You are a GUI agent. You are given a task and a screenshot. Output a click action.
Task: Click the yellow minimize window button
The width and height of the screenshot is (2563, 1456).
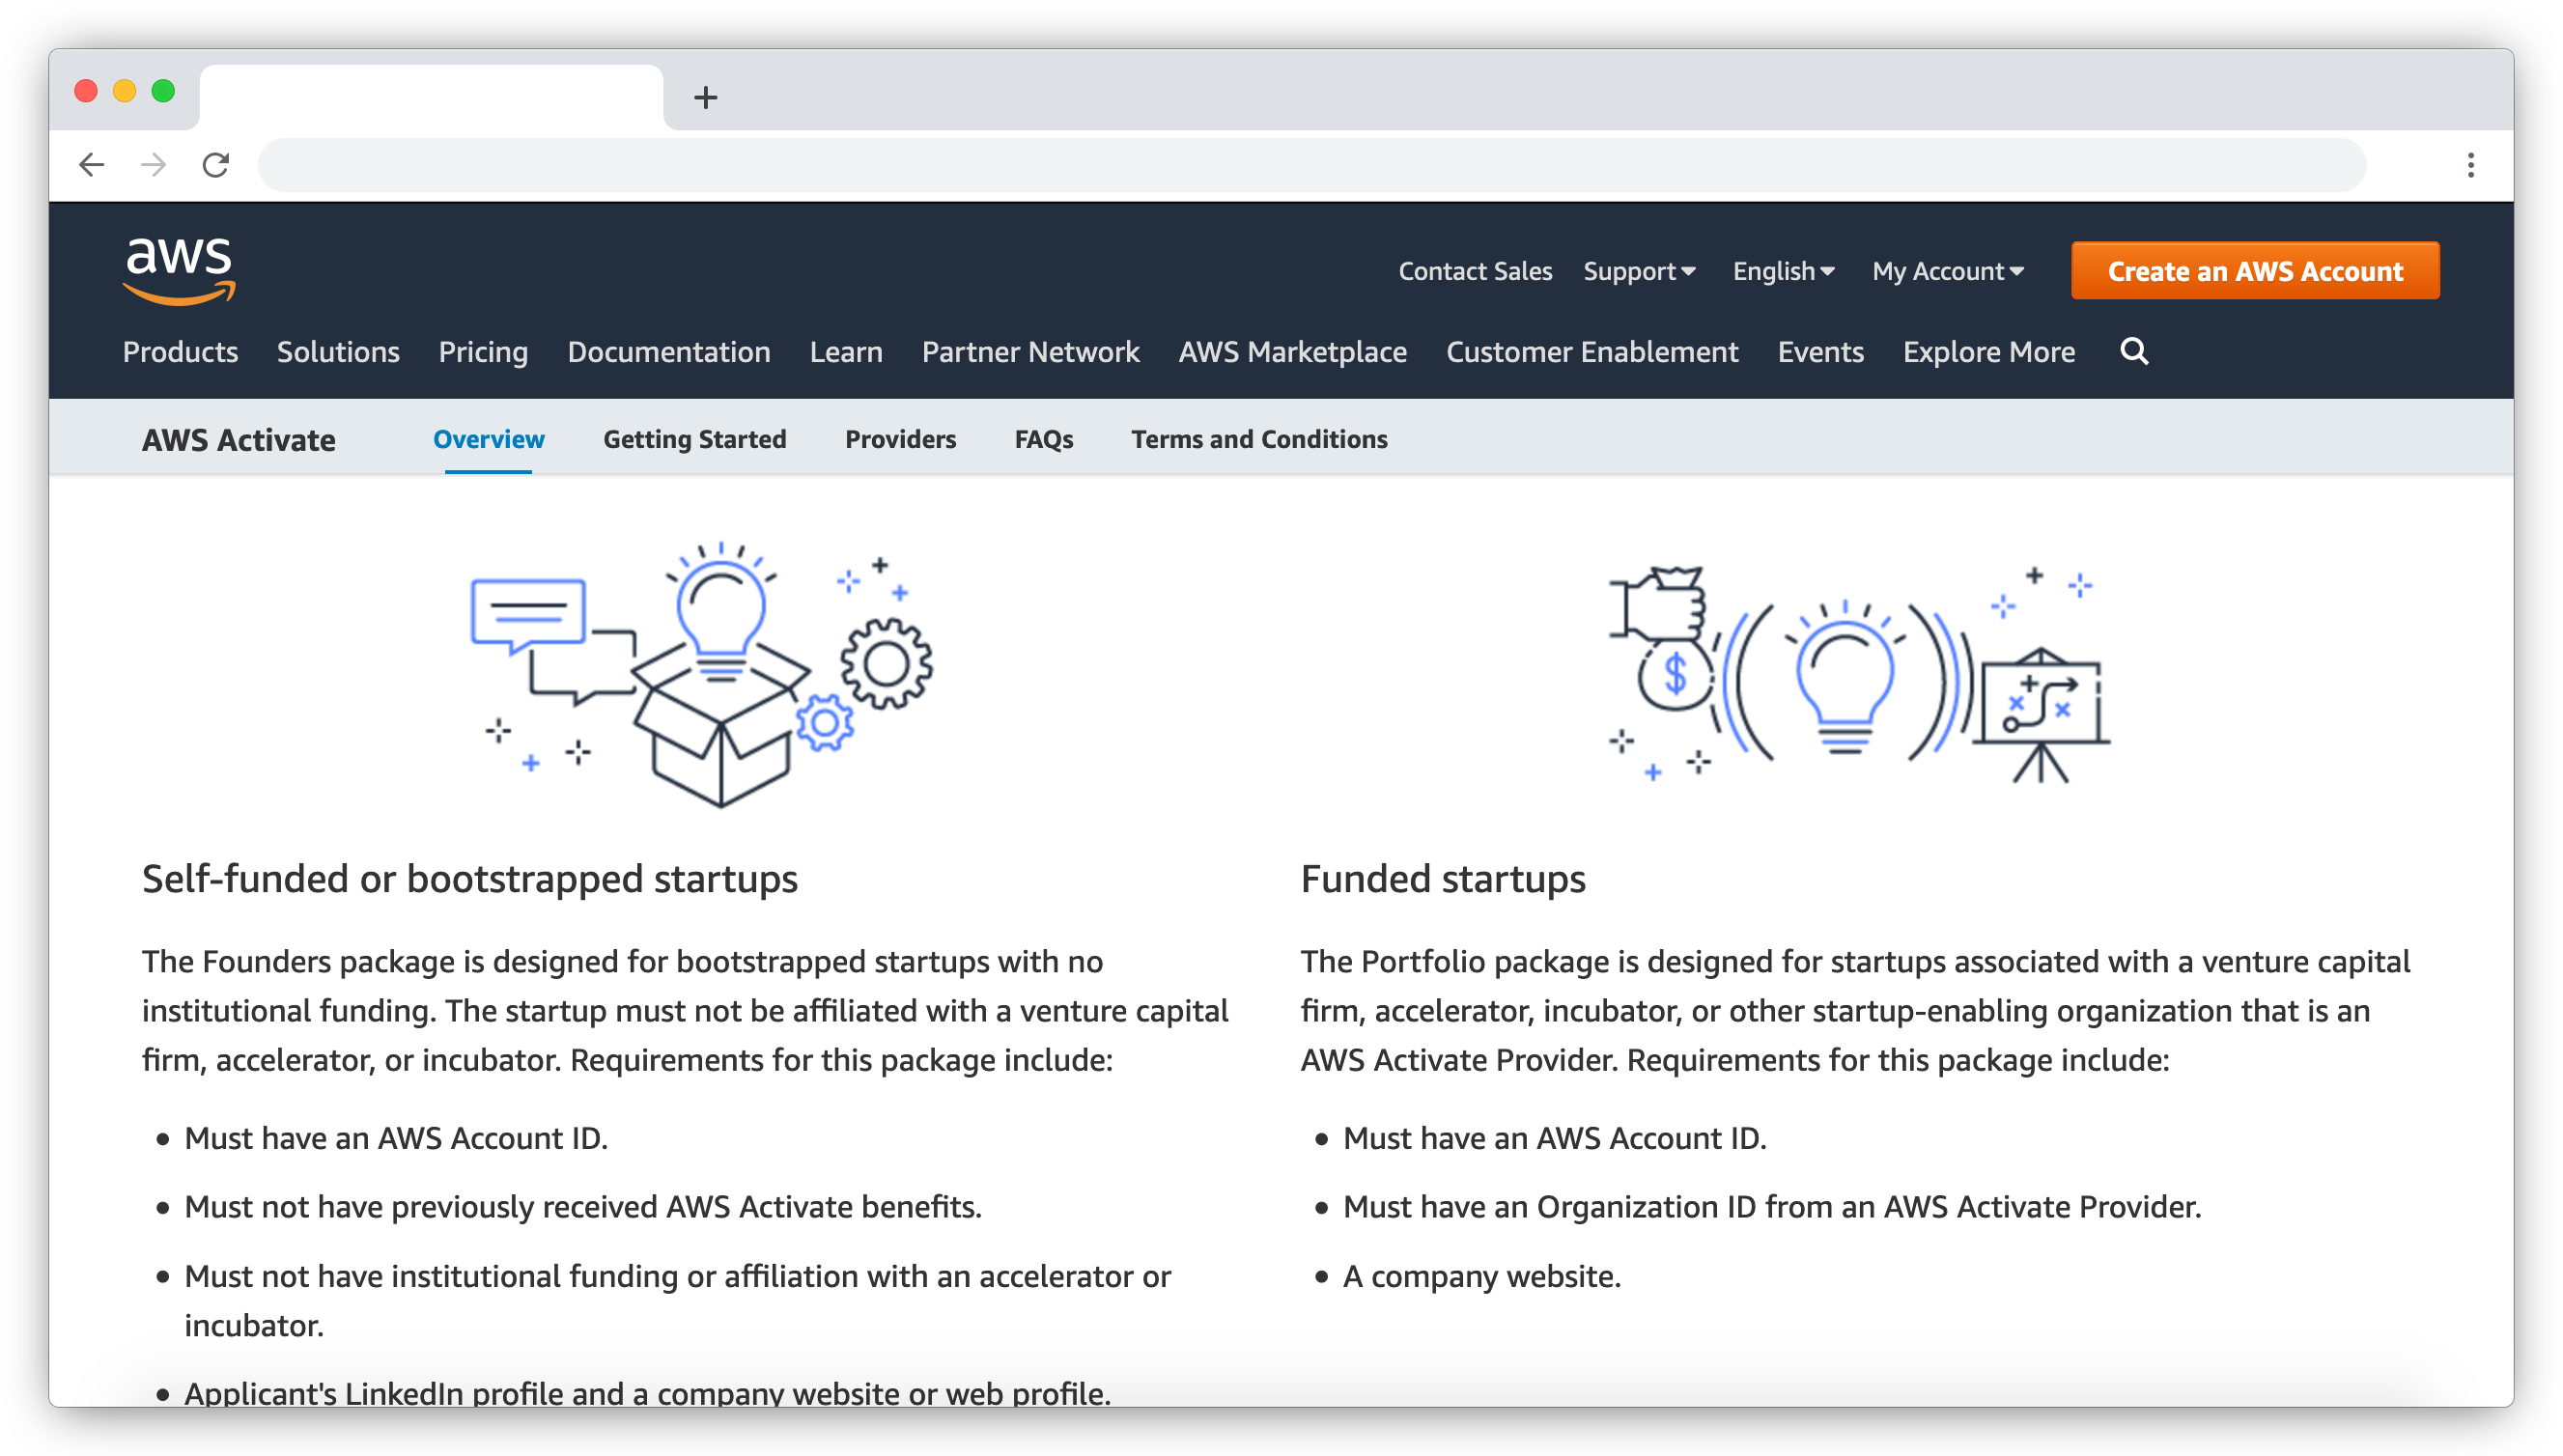pos(125,91)
